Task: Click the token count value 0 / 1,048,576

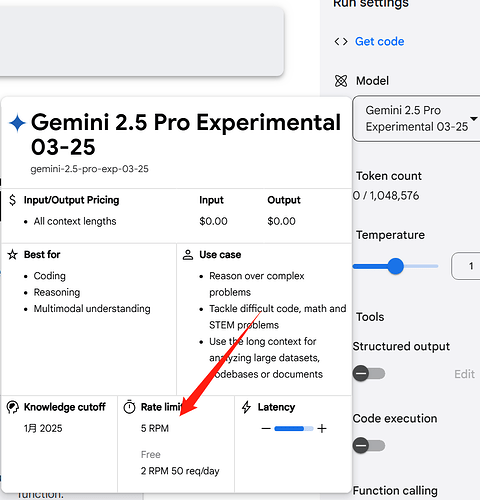Action: (x=386, y=196)
